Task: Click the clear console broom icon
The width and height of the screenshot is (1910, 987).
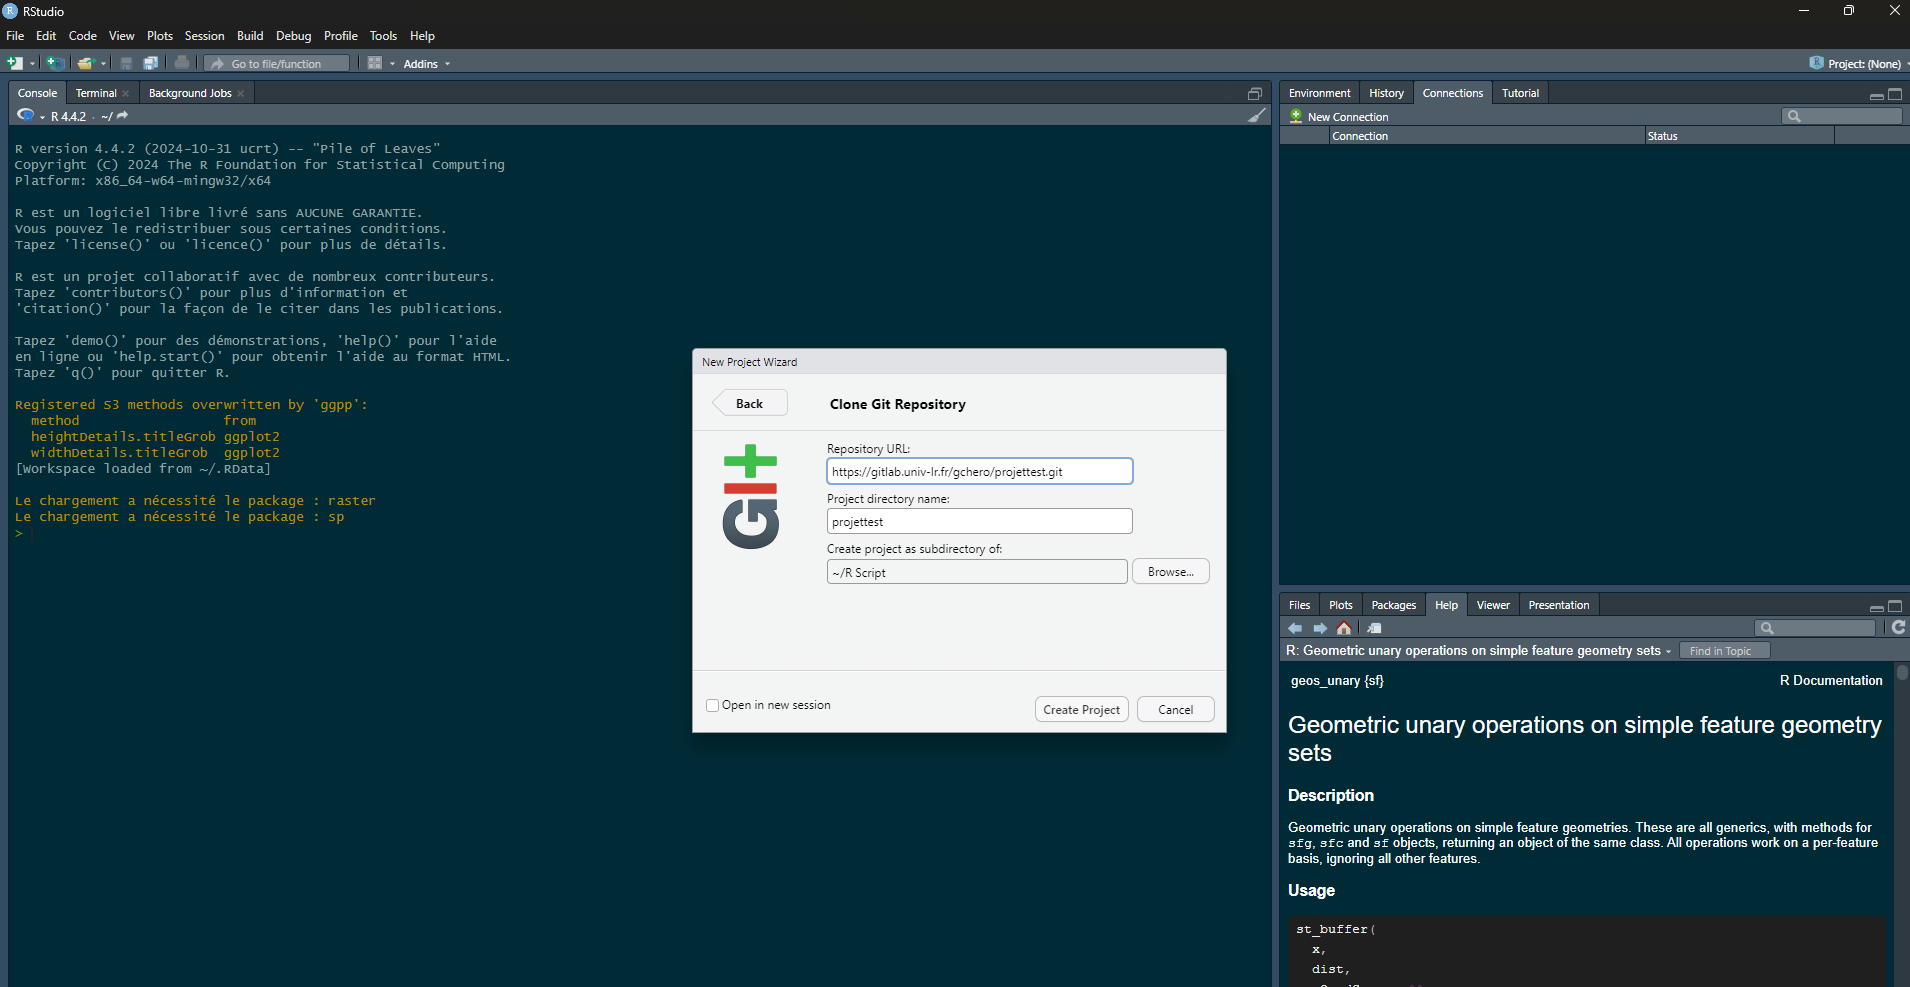Action: pos(1256,116)
